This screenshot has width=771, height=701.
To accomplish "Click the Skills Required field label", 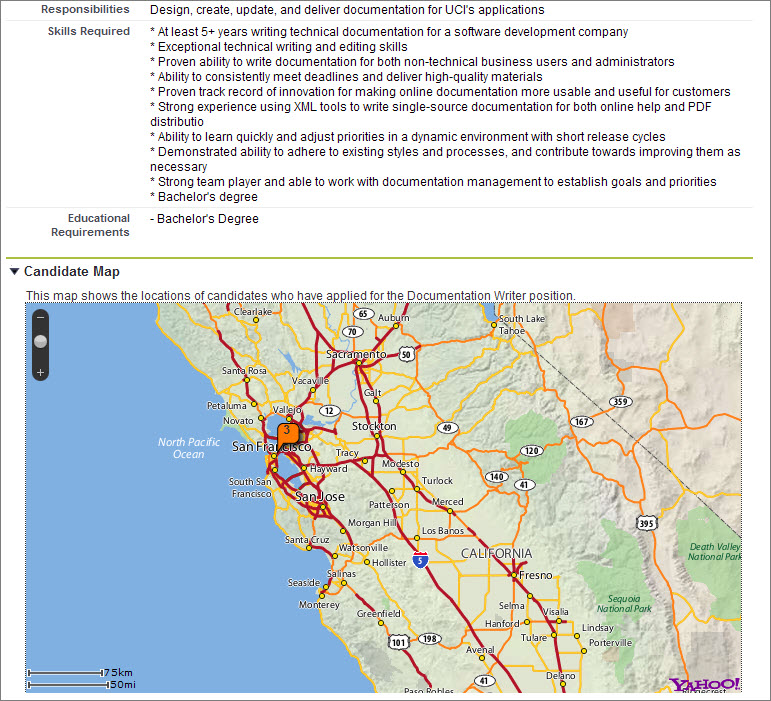I will (x=89, y=31).
